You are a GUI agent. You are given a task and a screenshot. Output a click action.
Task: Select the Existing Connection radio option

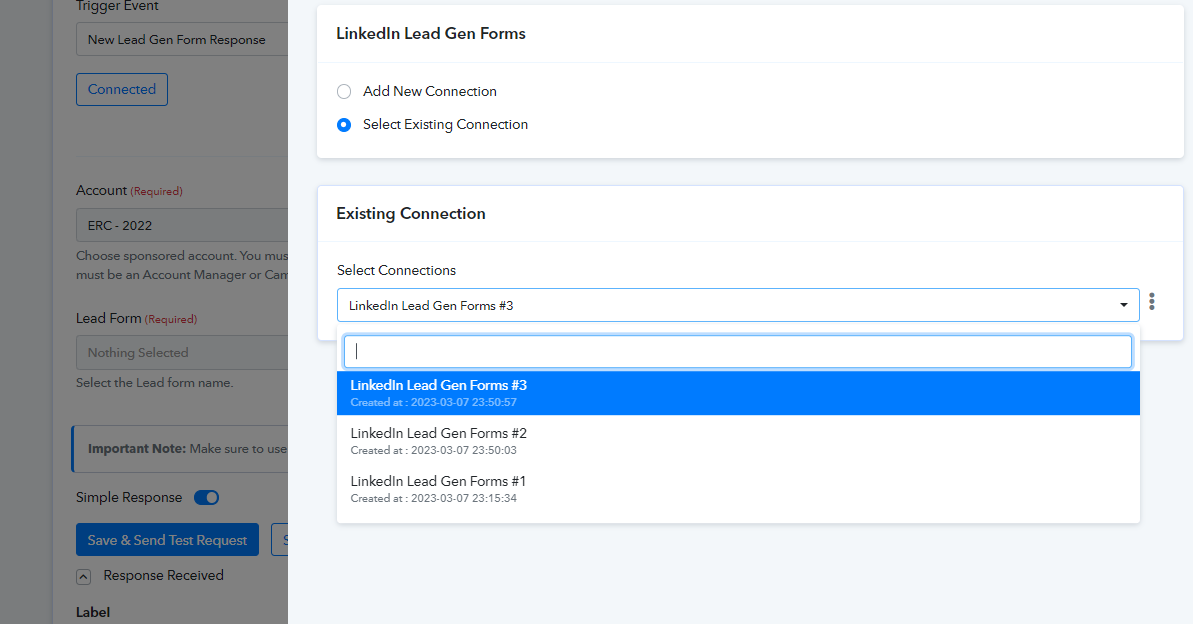click(x=344, y=125)
